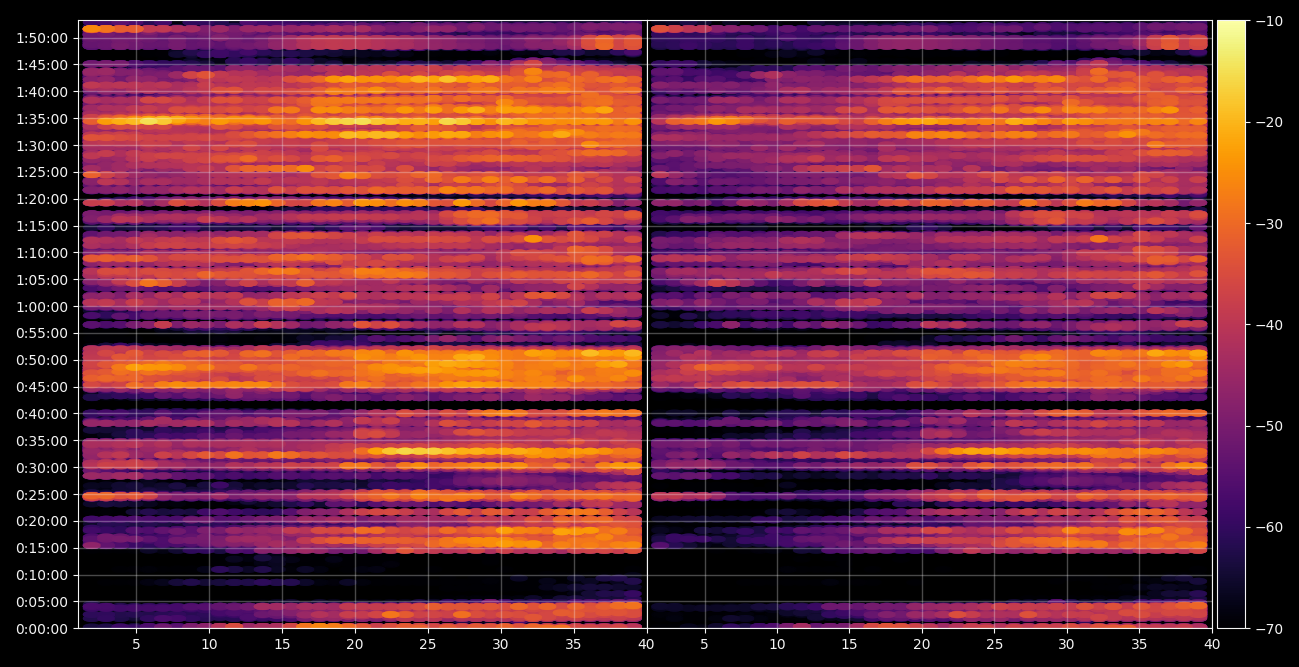The width and height of the screenshot is (1299, 667).
Task: Click x-axis label 35 of the left heatmap
Action: 574,645
